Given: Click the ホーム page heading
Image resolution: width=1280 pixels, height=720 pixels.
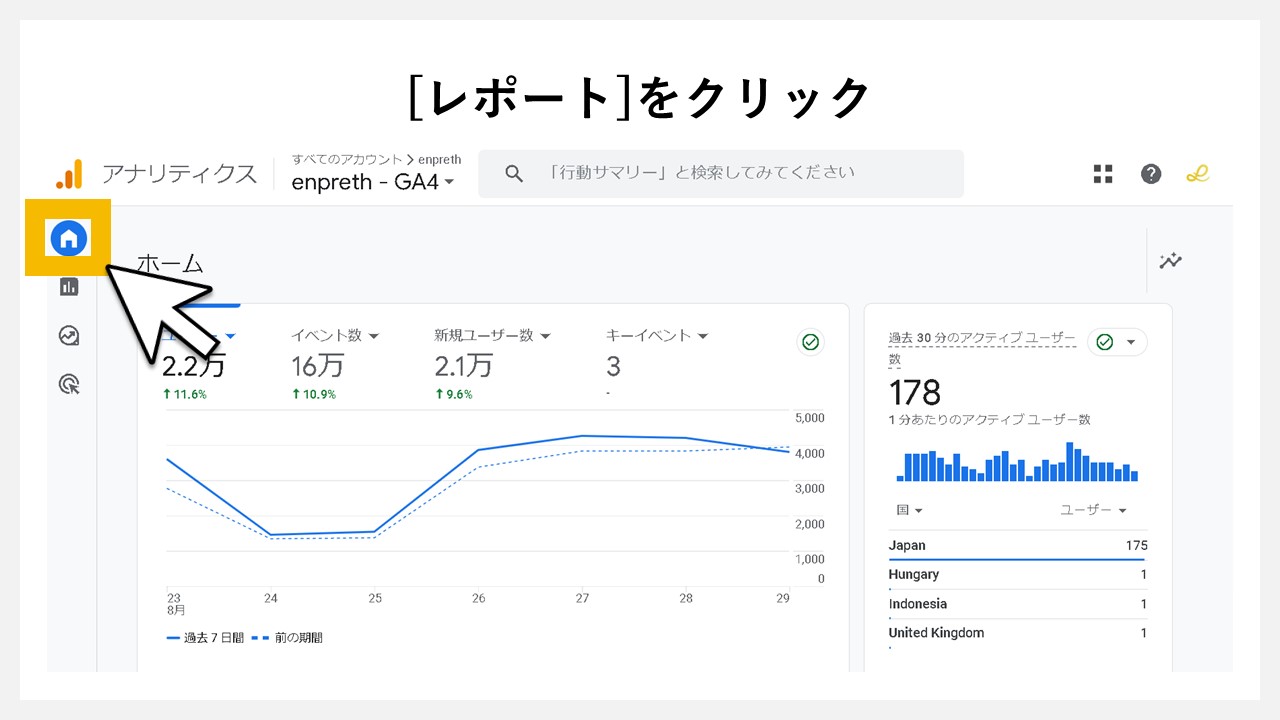Looking at the screenshot, I should click(170, 262).
